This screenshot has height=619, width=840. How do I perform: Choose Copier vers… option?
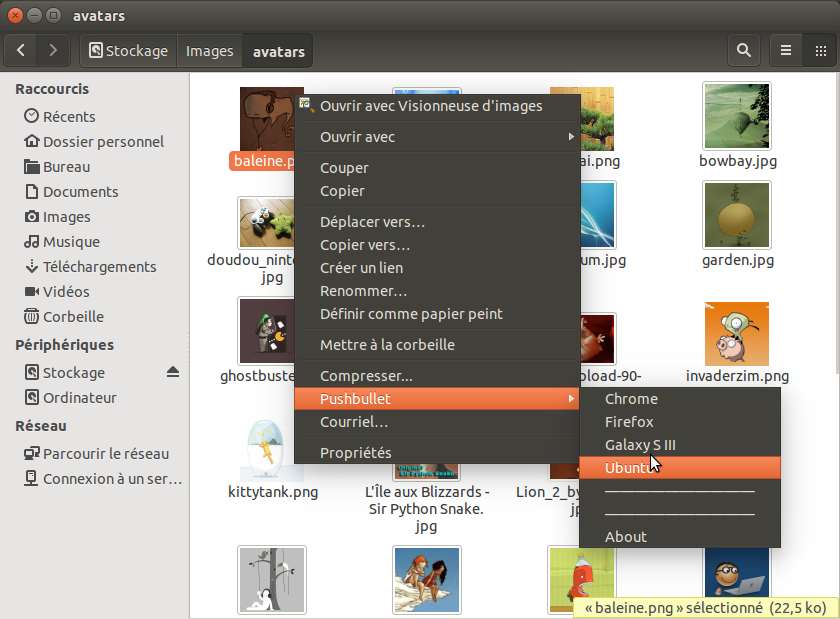tap(437, 245)
